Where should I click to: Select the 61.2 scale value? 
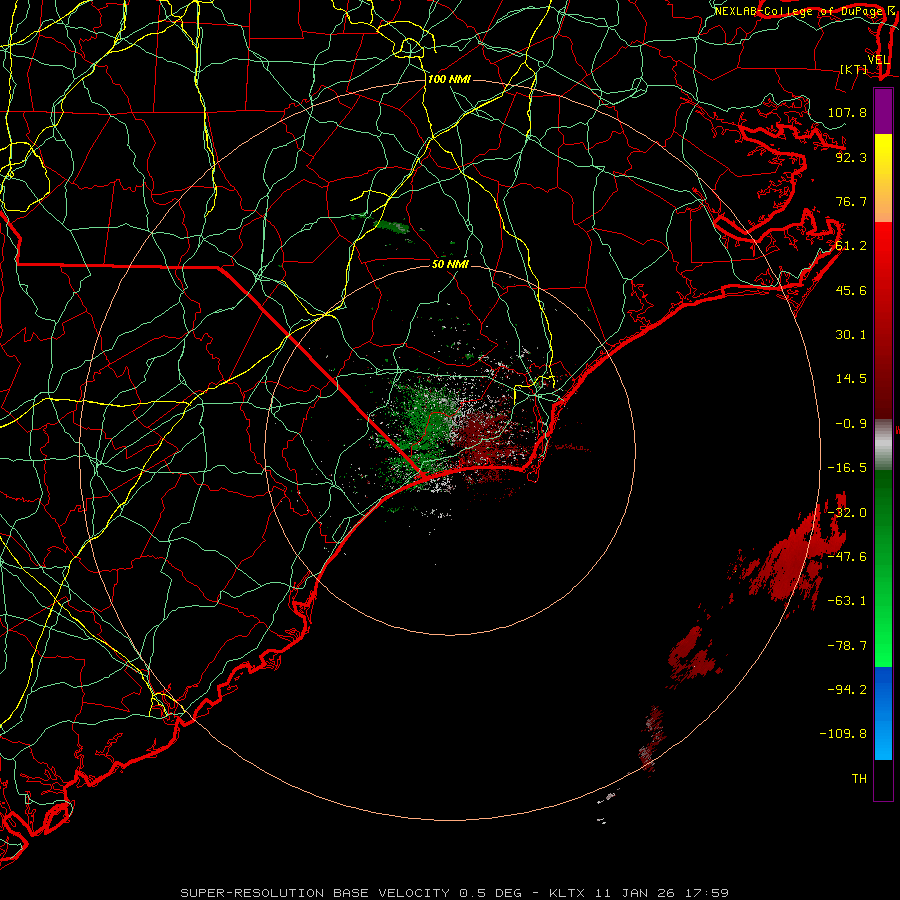point(851,246)
